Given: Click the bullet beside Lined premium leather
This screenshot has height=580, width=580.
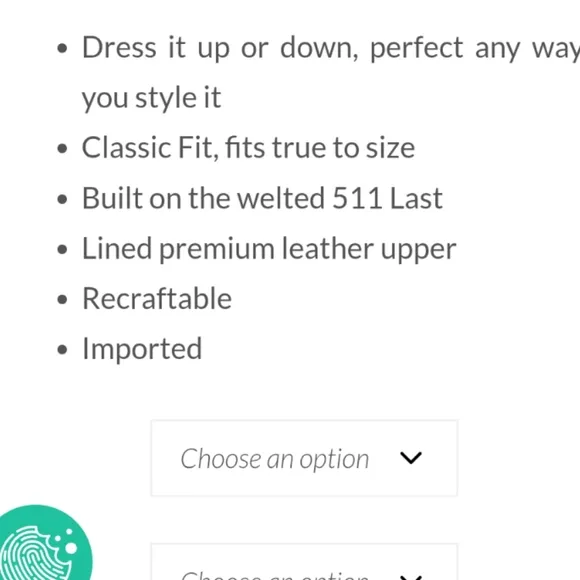Looking at the screenshot, I should 63,249.
